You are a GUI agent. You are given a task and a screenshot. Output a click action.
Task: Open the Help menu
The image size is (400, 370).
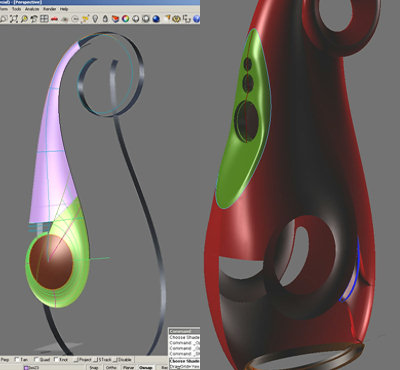click(64, 9)
